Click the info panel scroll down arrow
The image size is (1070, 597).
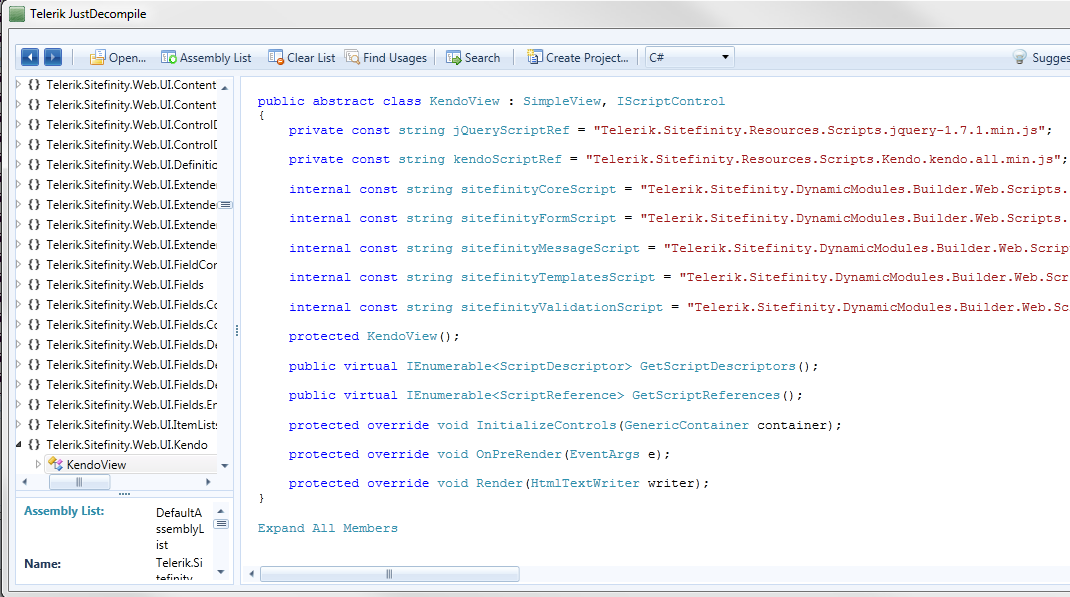pyautogui.click(x=220, y=572)
